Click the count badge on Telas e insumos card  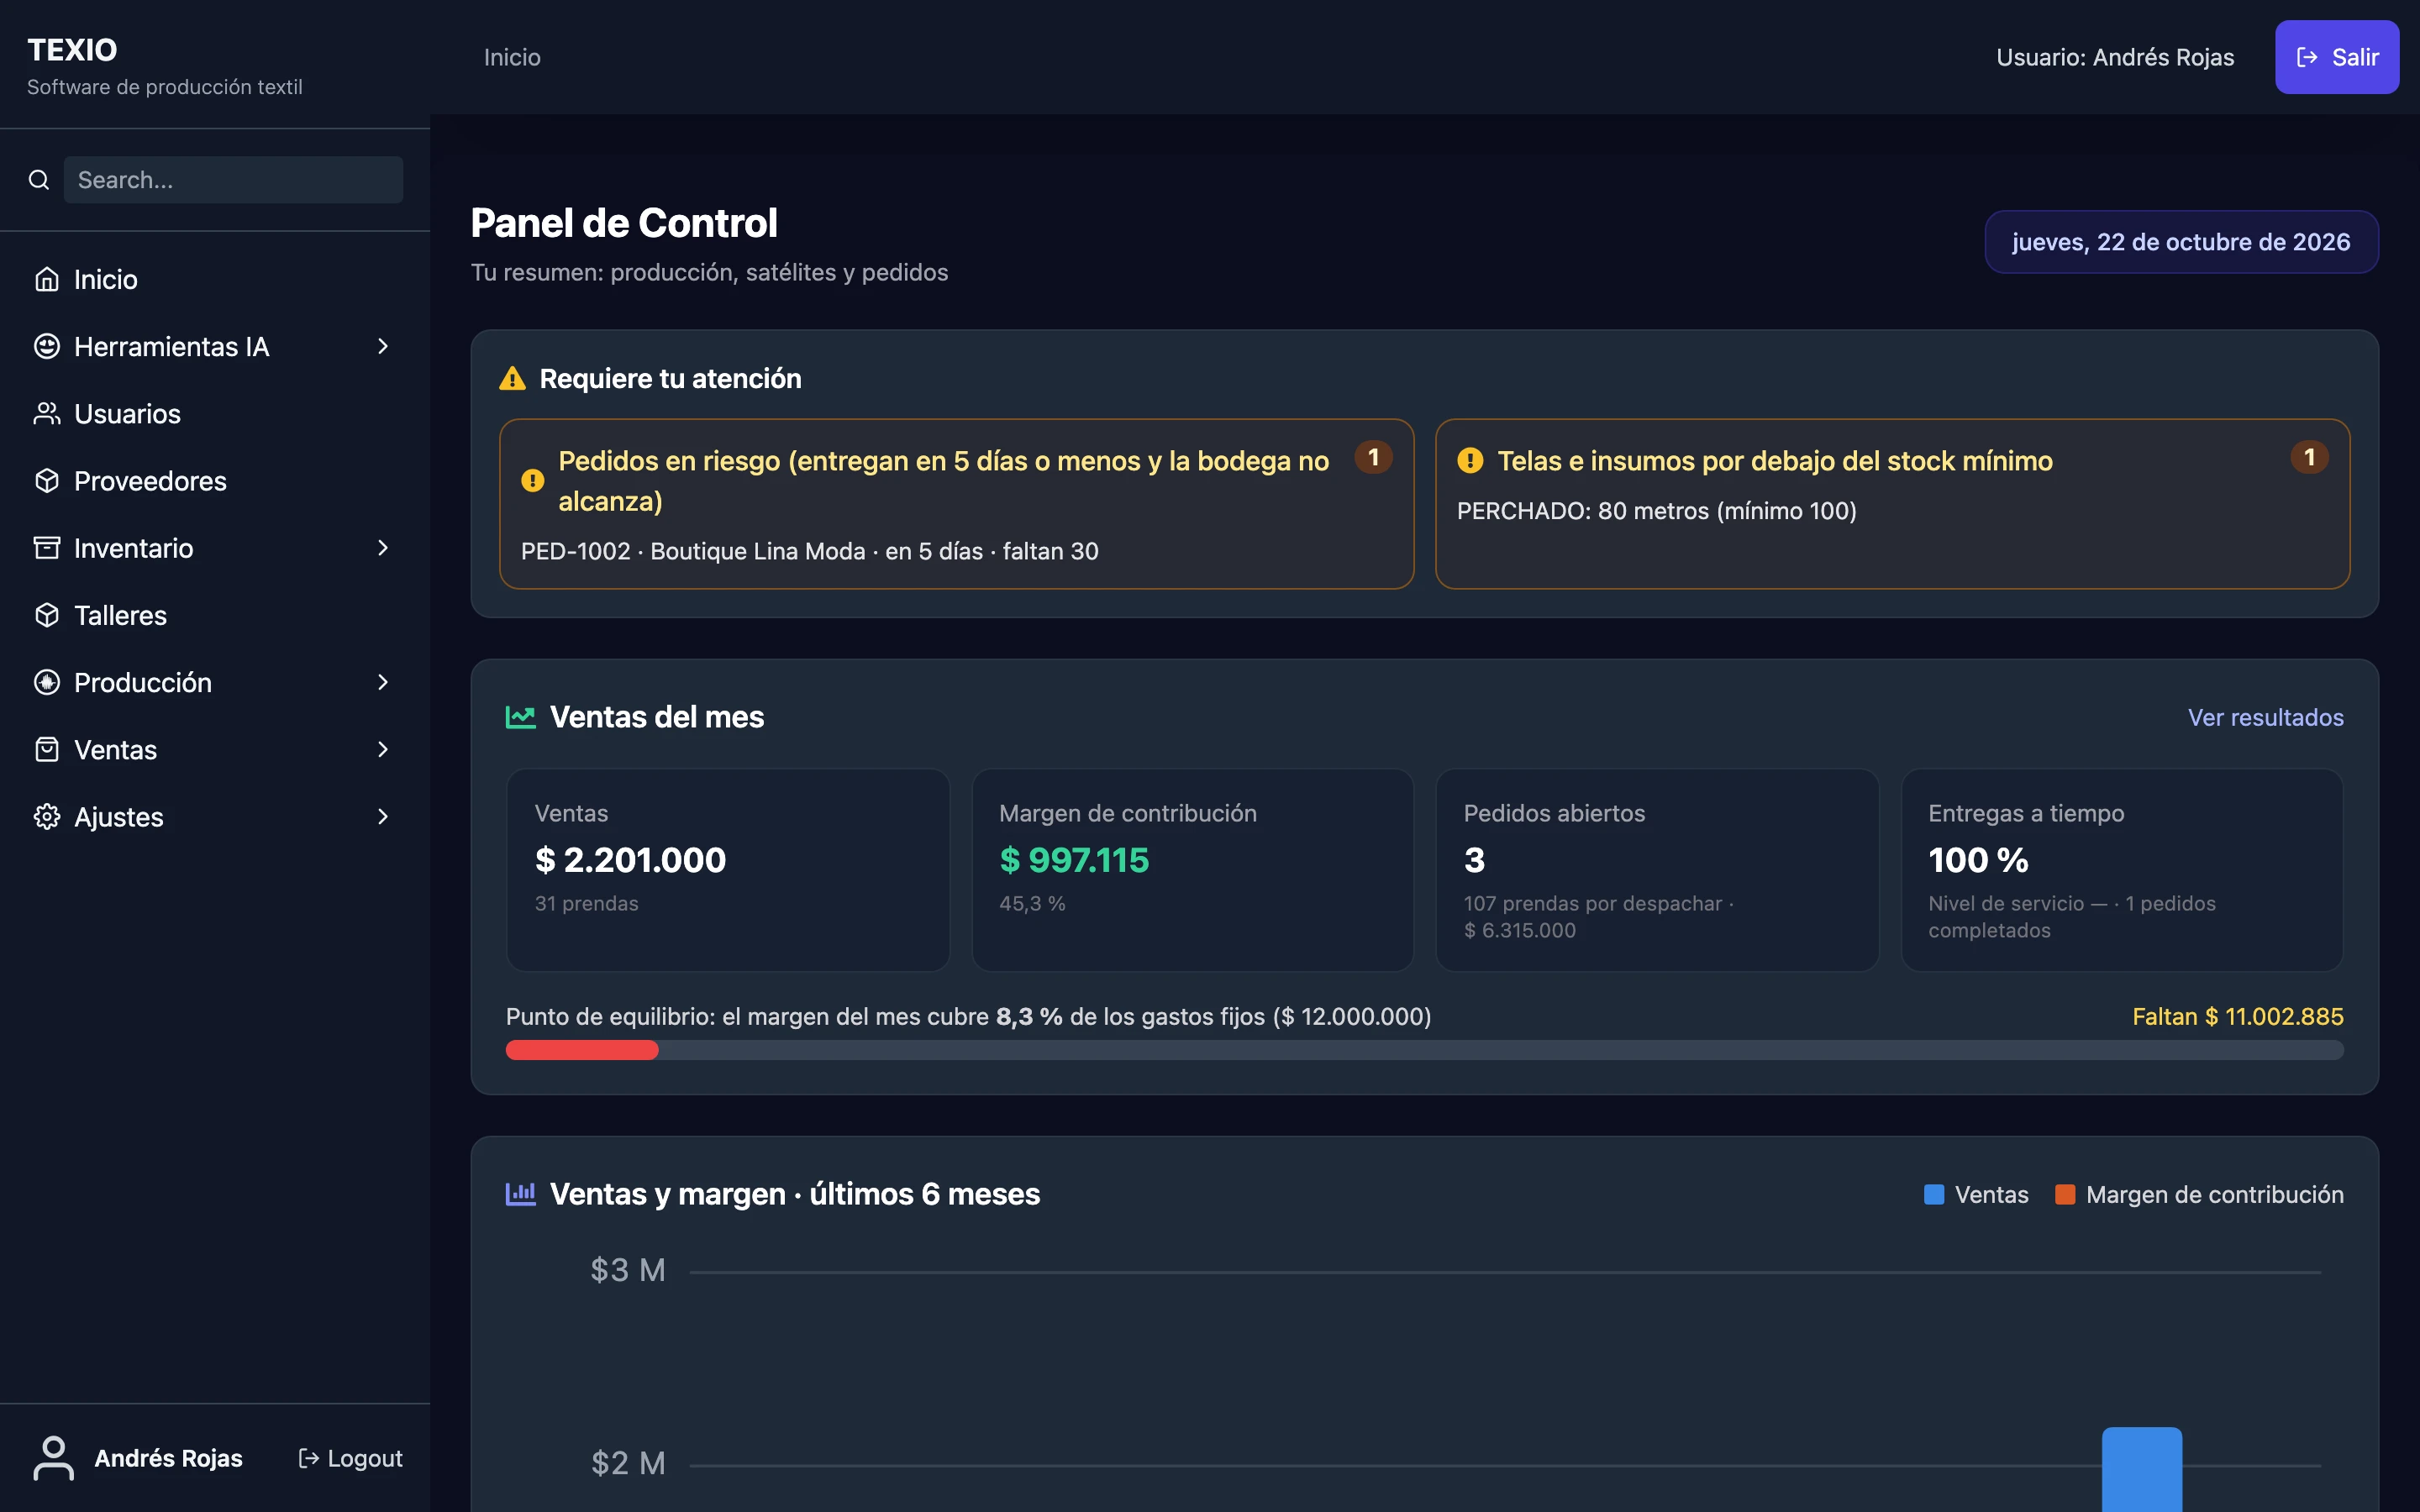pos(2309,457)
